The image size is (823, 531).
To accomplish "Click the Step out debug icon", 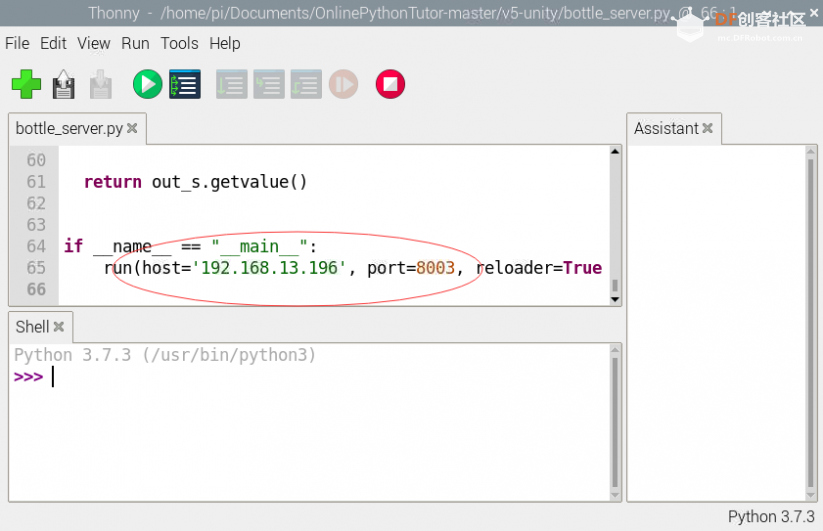I will 306,84.
